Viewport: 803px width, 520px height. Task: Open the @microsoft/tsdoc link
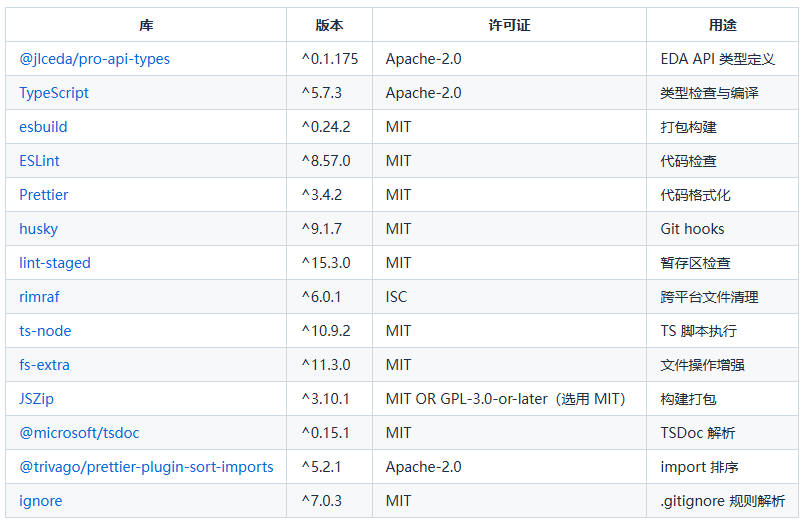point(79,432)
